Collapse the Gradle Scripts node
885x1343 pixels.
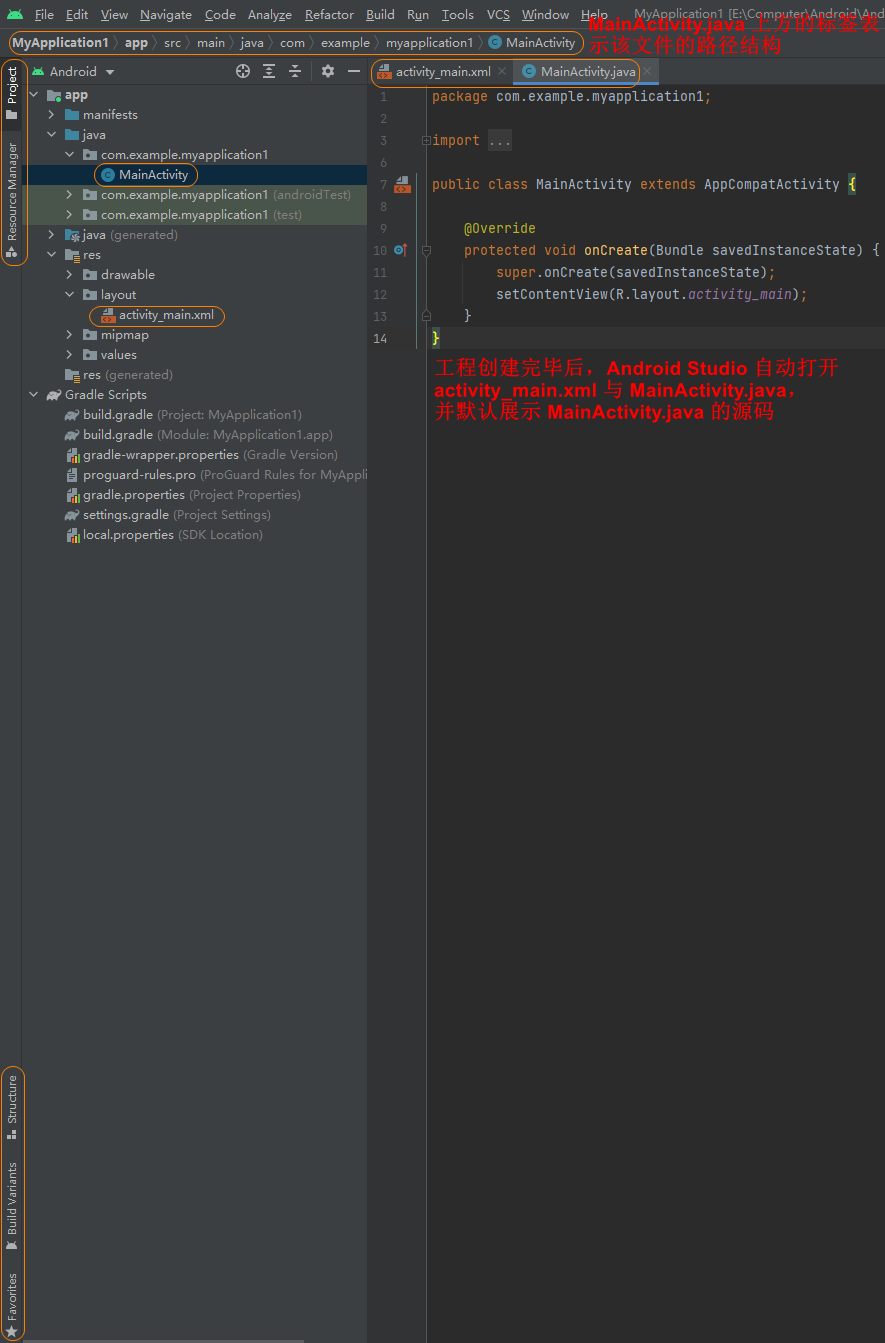(34, 395)
